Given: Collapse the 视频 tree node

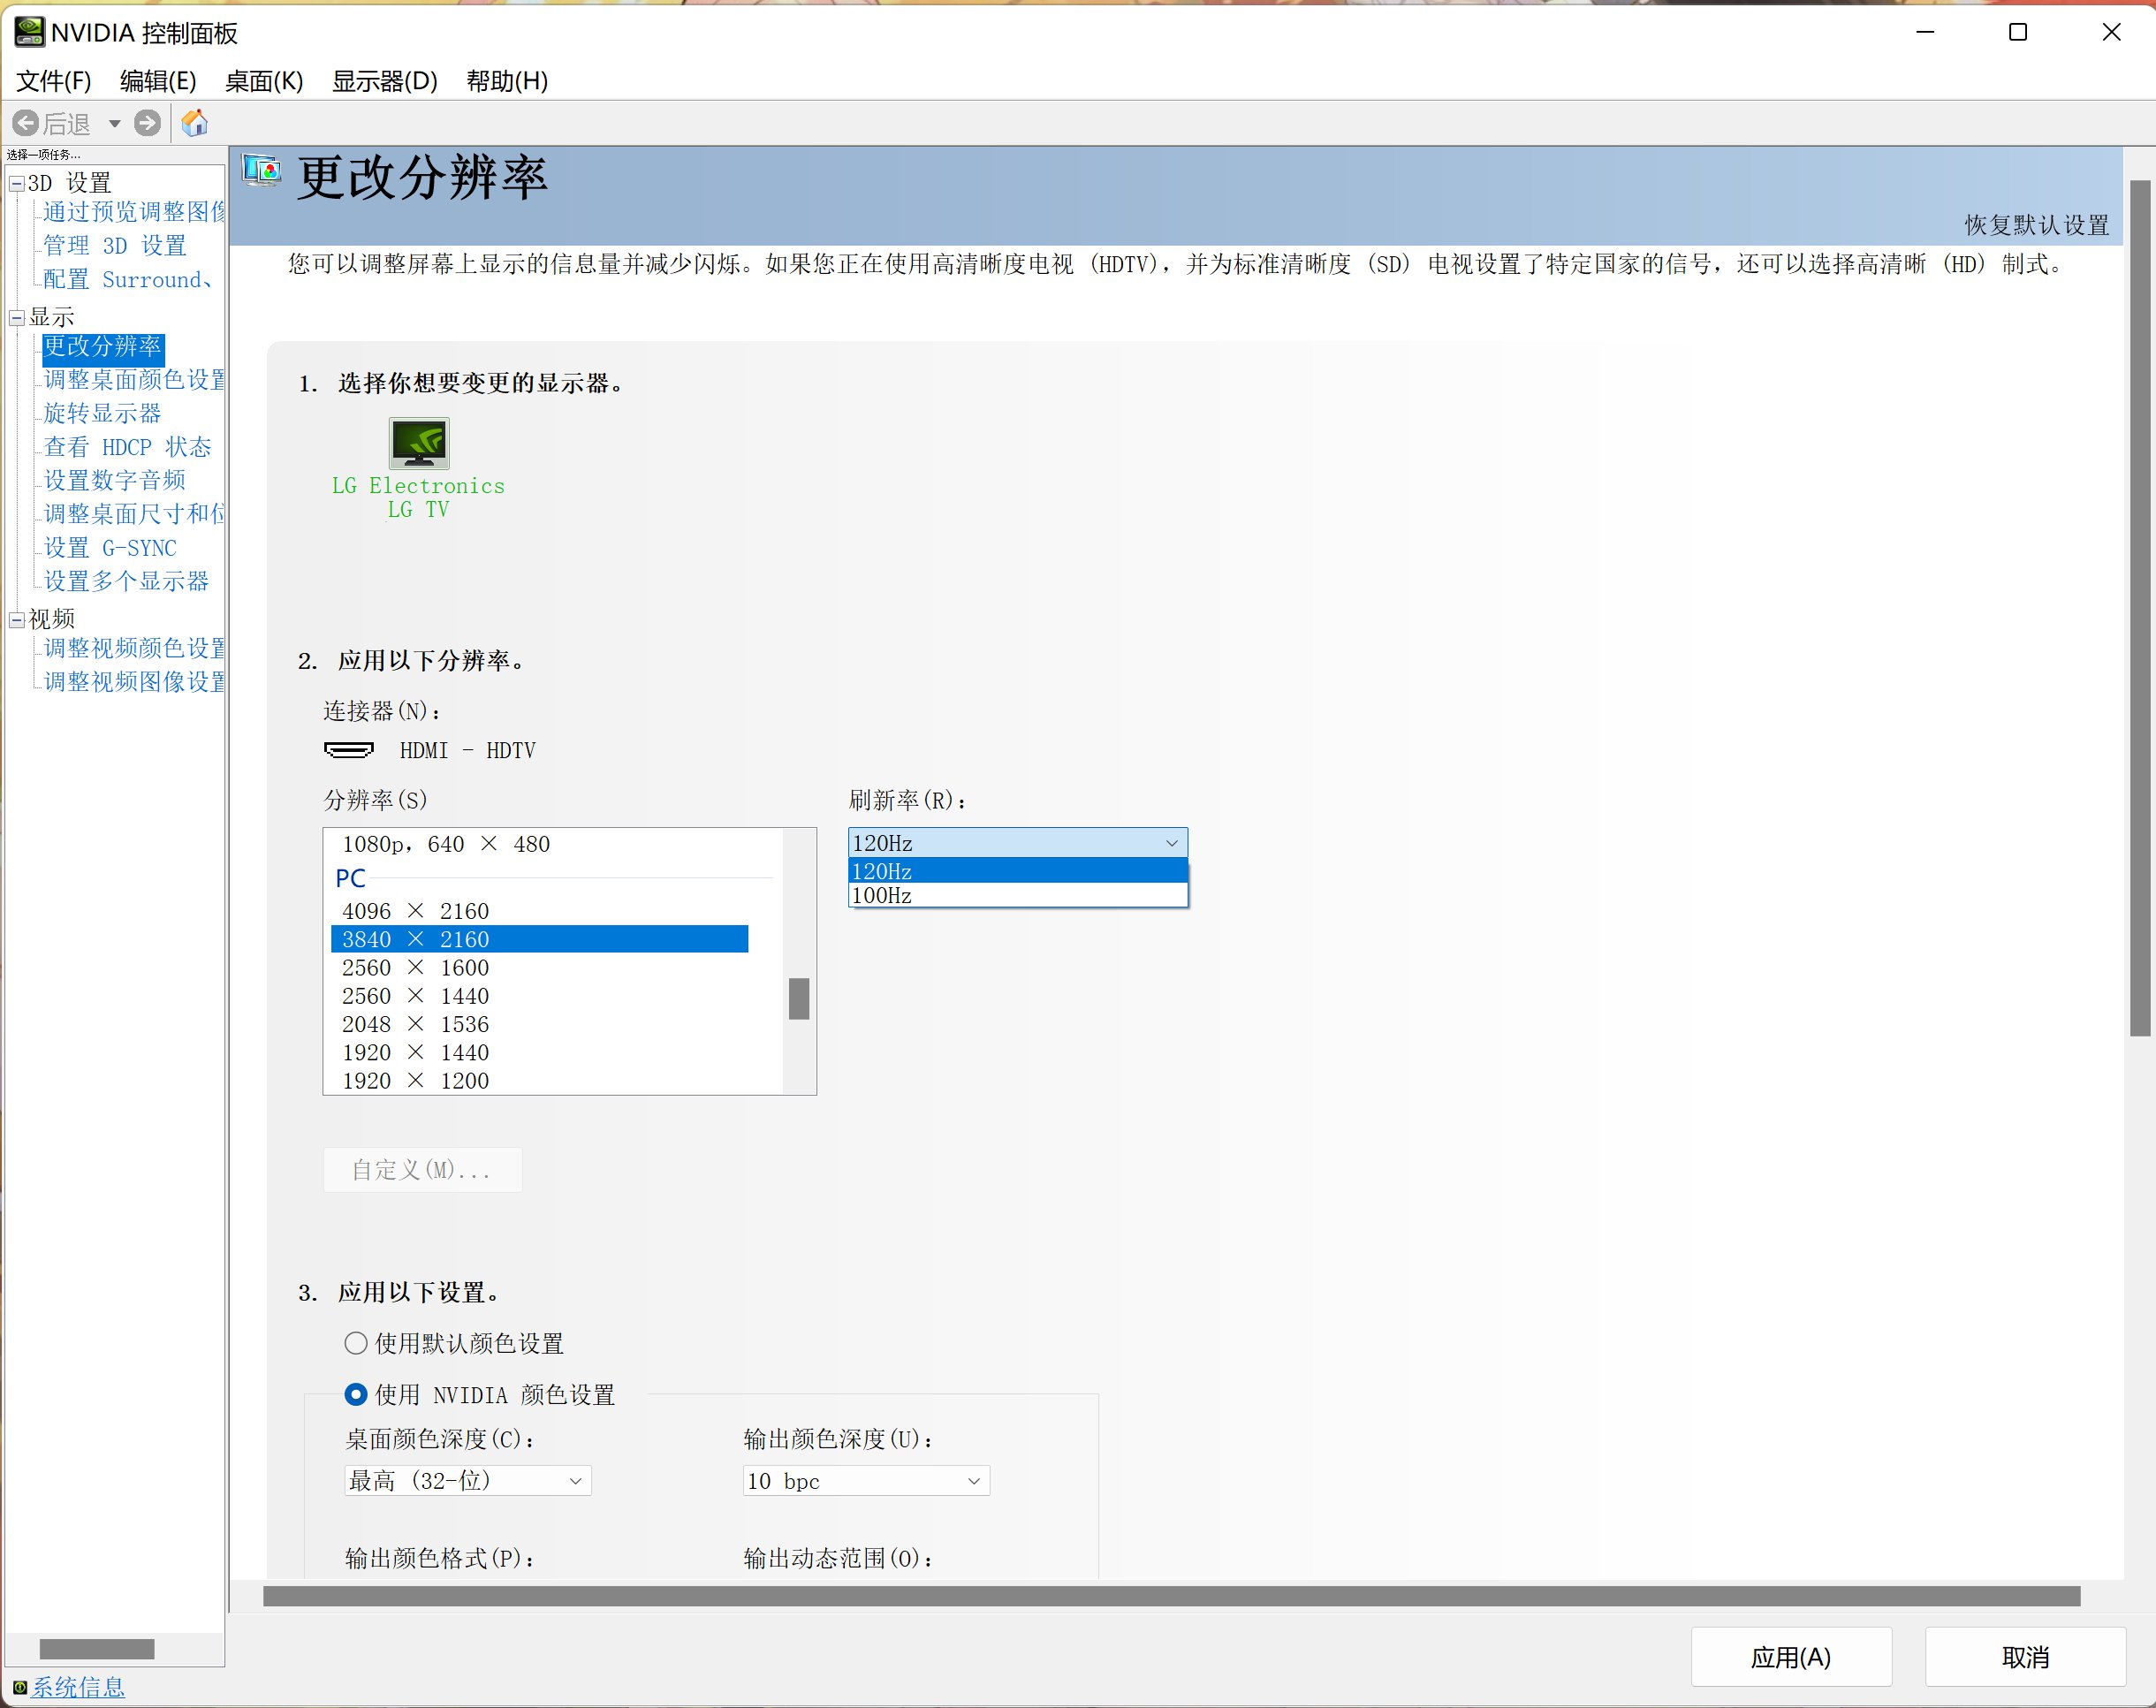Looking at the screenshot, I should (17, 620).
